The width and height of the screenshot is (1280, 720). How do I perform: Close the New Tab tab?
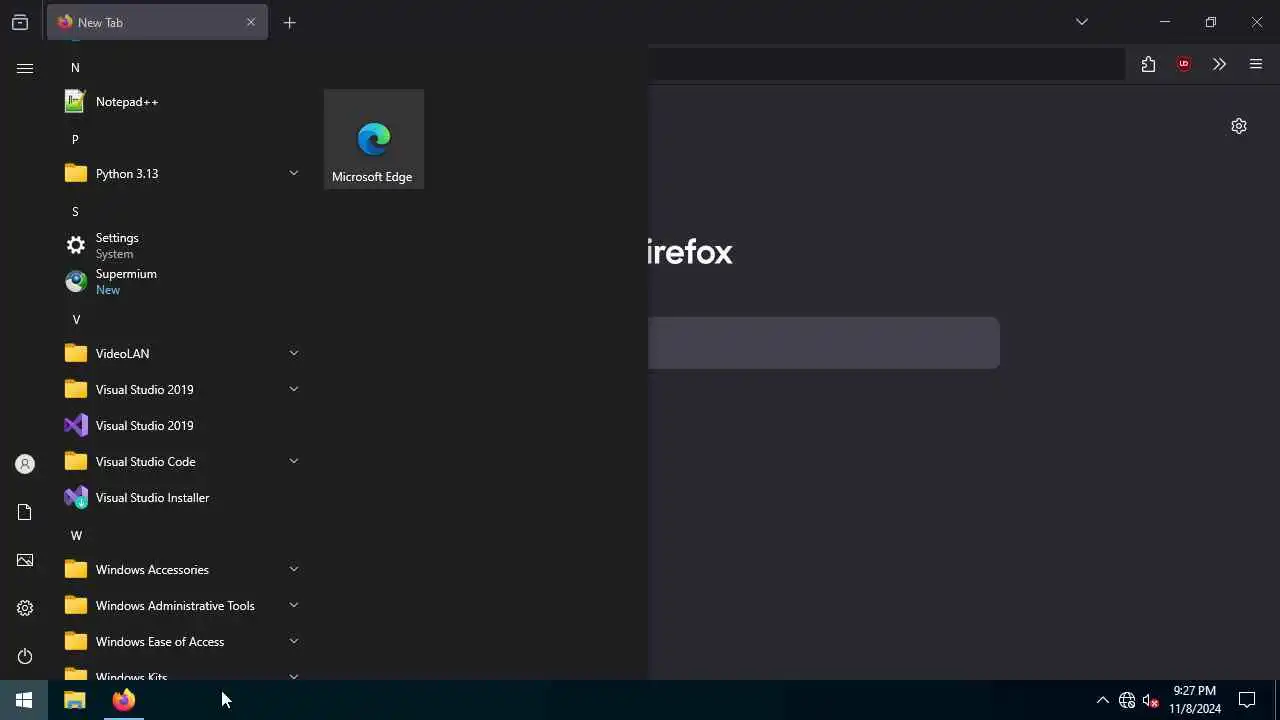[251, 22]
